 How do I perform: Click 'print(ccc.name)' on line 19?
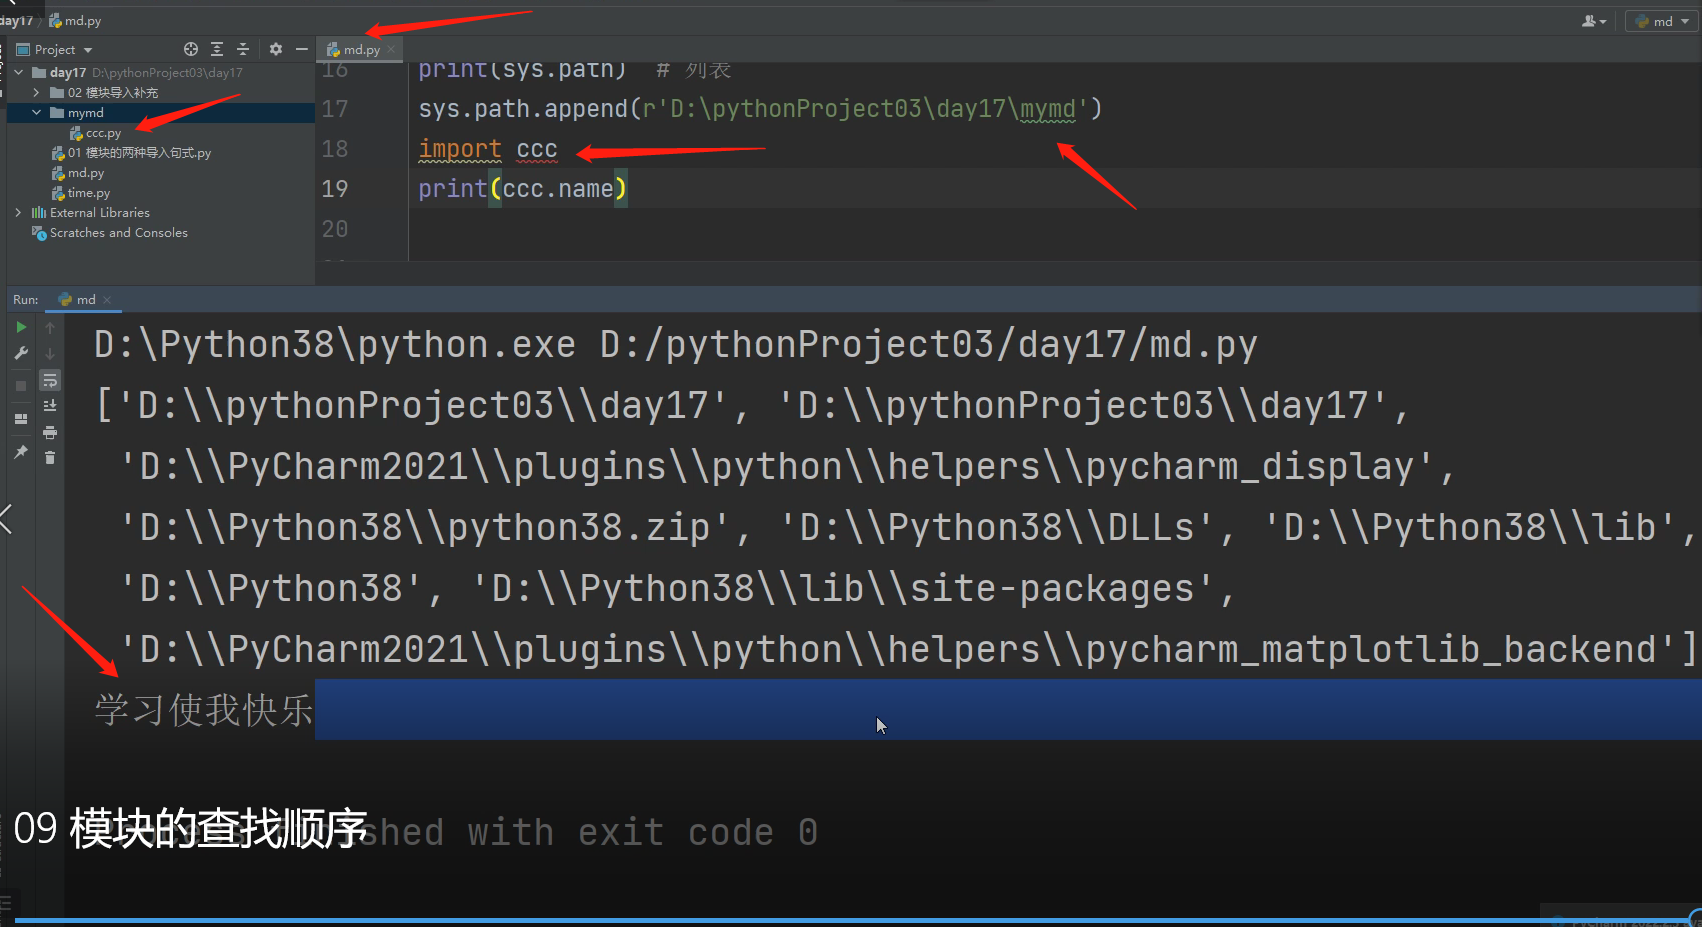[523, 188]
